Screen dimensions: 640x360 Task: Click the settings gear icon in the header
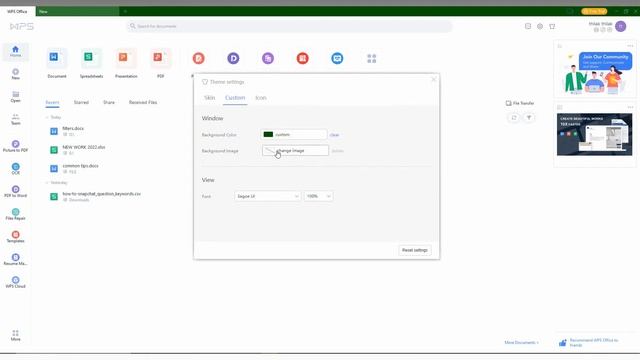click(540, 26)
